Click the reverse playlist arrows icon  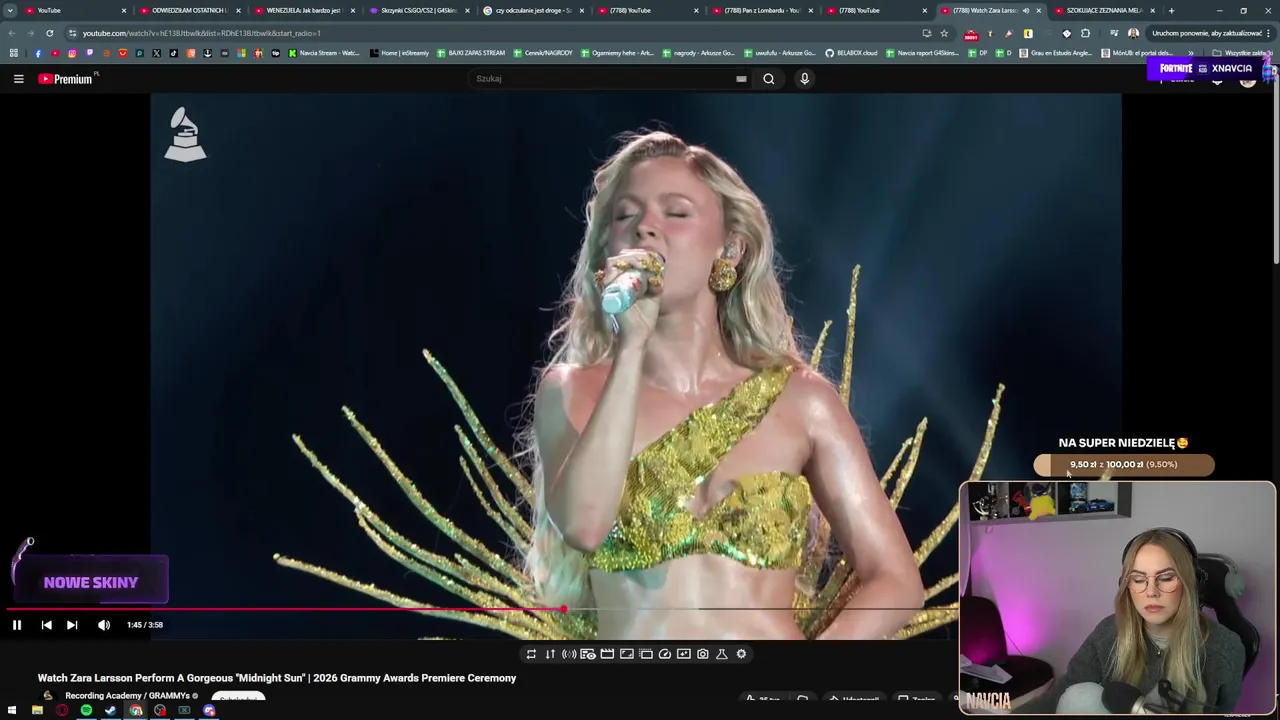(550, 654)
